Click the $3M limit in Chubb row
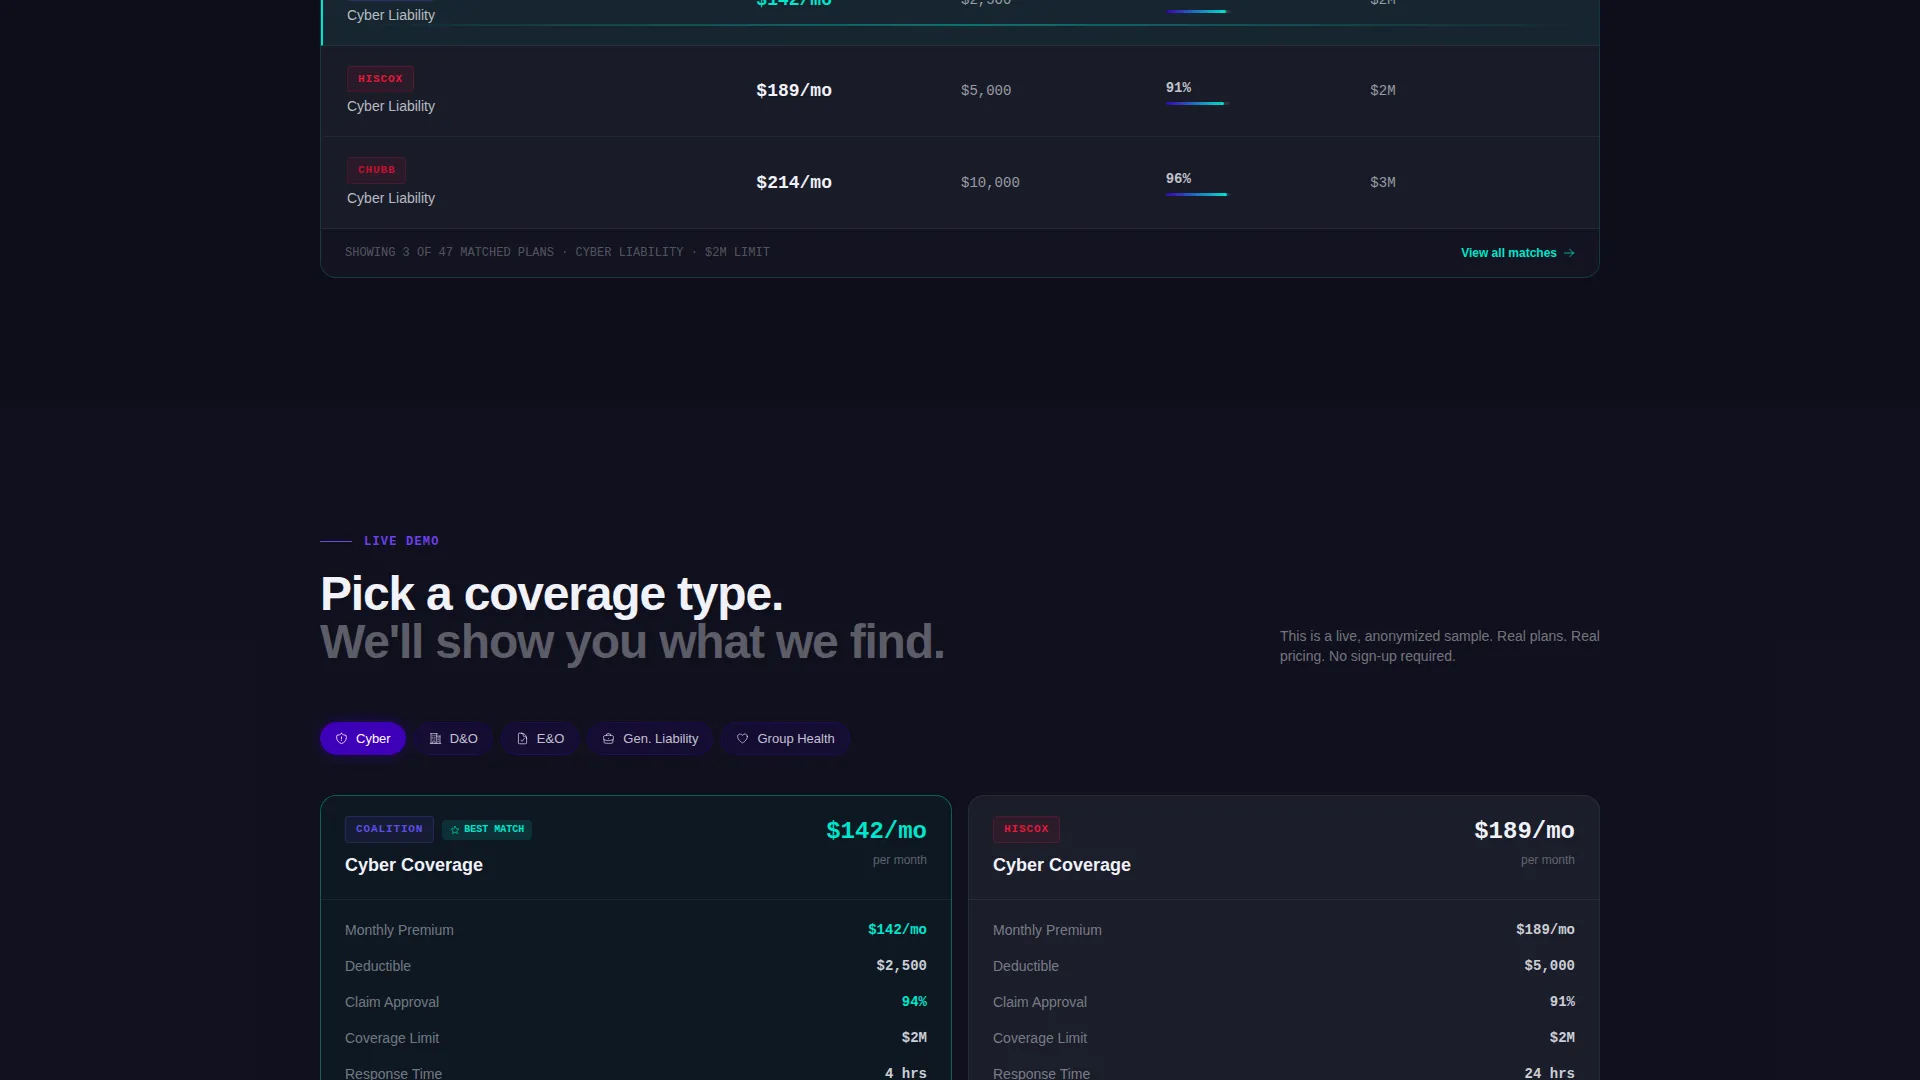 (1383, 183)
